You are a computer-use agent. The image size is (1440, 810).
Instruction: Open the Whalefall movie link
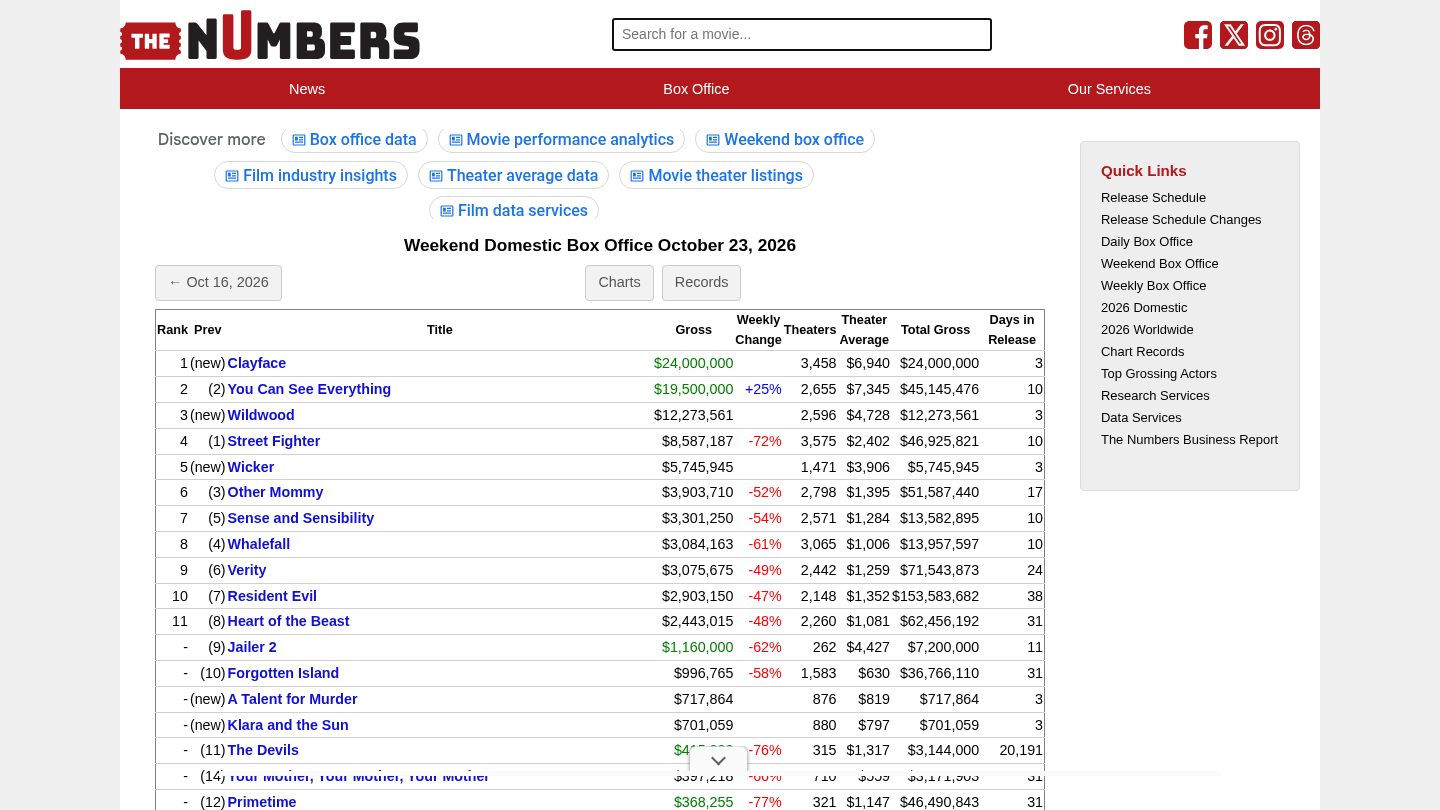(259, 544)
